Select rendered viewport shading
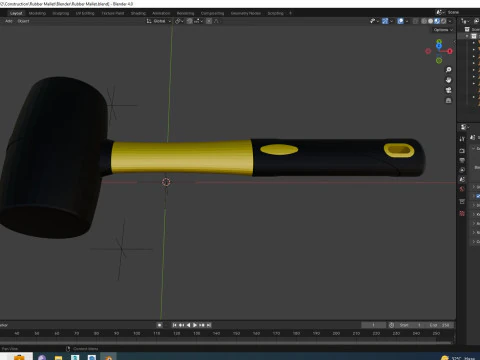 (443, 21)
